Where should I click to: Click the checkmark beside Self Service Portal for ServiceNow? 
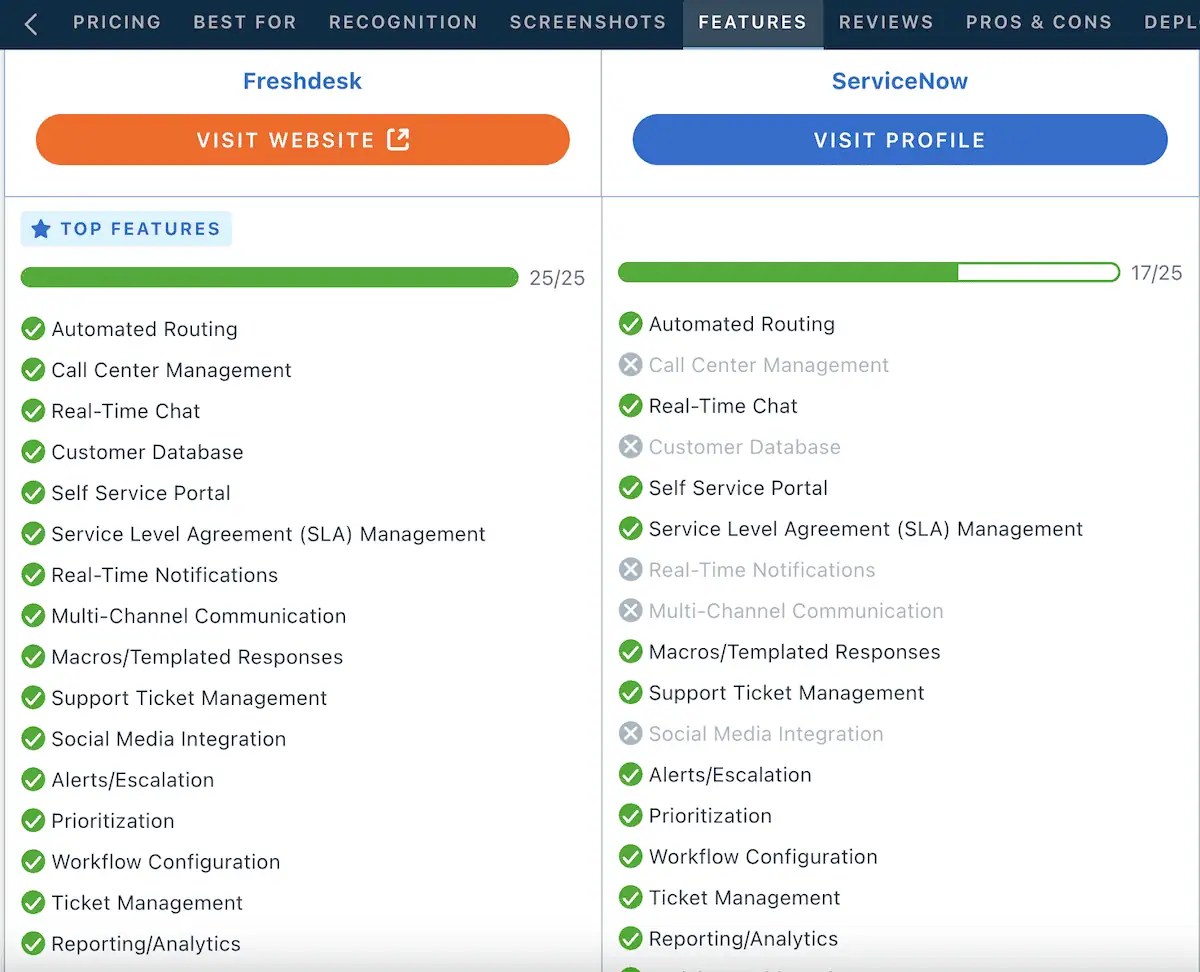click(x=630, y=488)
